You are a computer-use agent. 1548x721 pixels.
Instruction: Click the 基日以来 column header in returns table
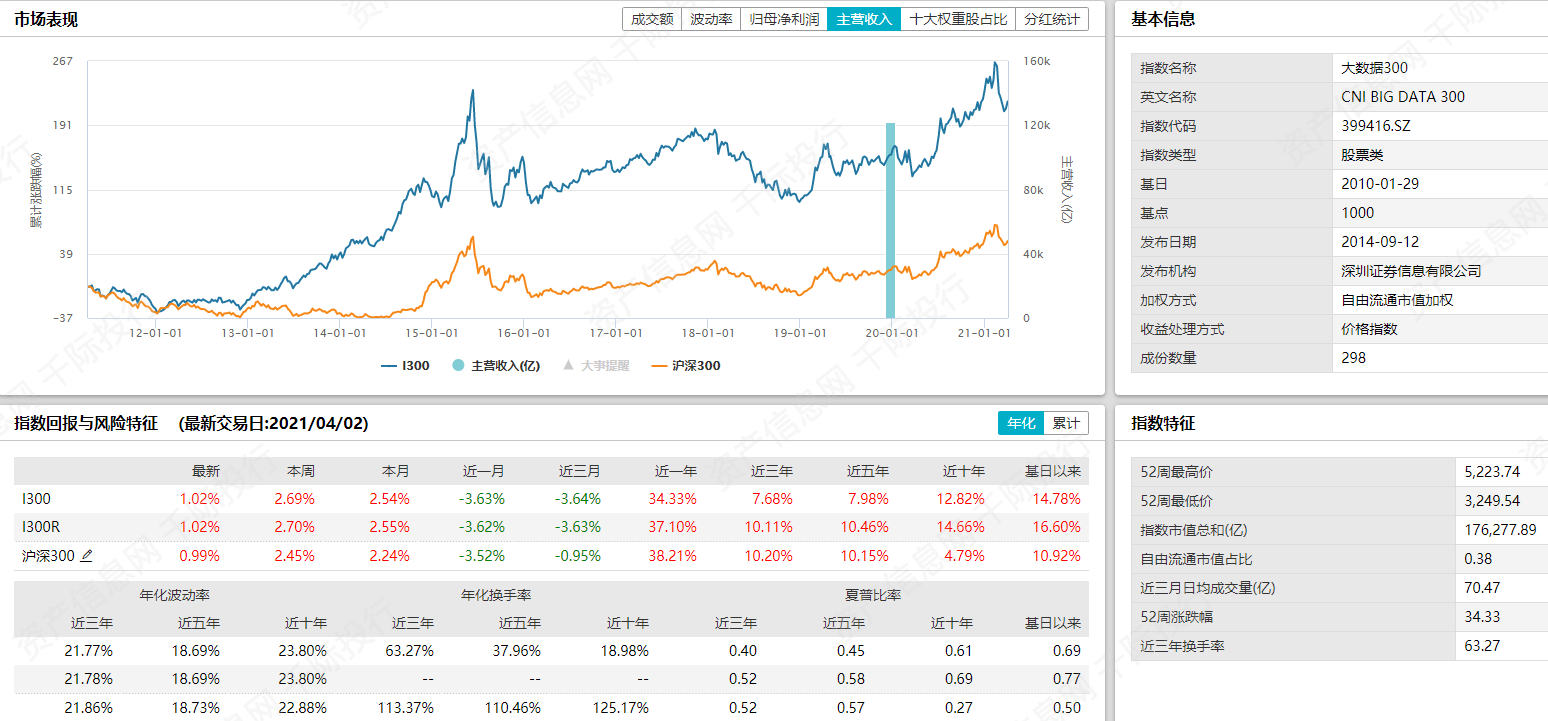coord(1052,471)
